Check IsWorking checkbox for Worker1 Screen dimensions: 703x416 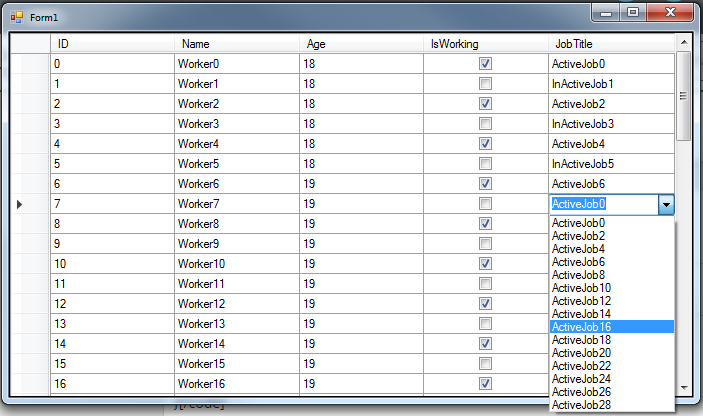pyautogui.click(x=485, y=84)
